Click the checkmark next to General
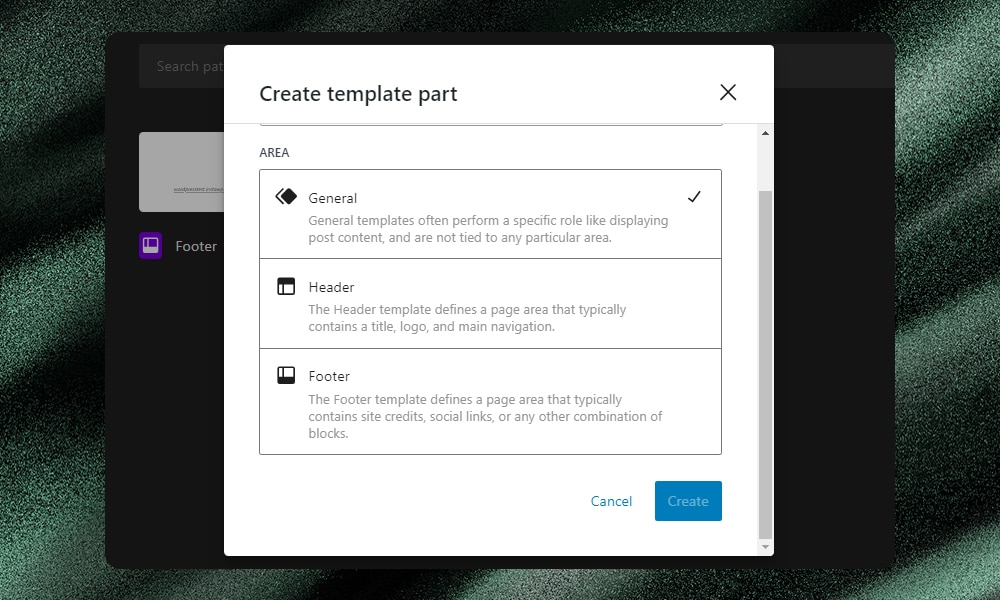The height and width of the screenshot is (600, 1000). 695,197
